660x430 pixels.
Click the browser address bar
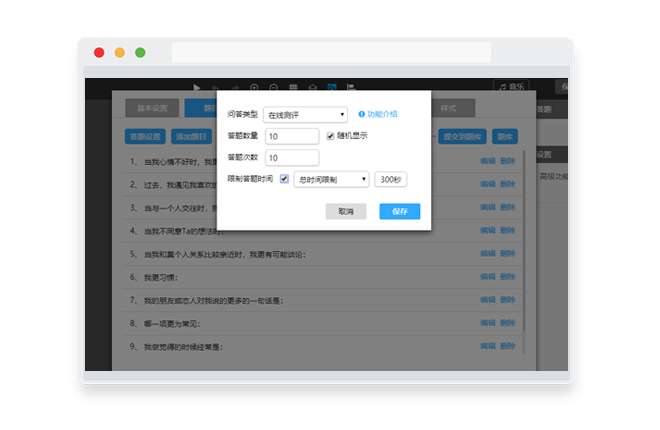331,53
